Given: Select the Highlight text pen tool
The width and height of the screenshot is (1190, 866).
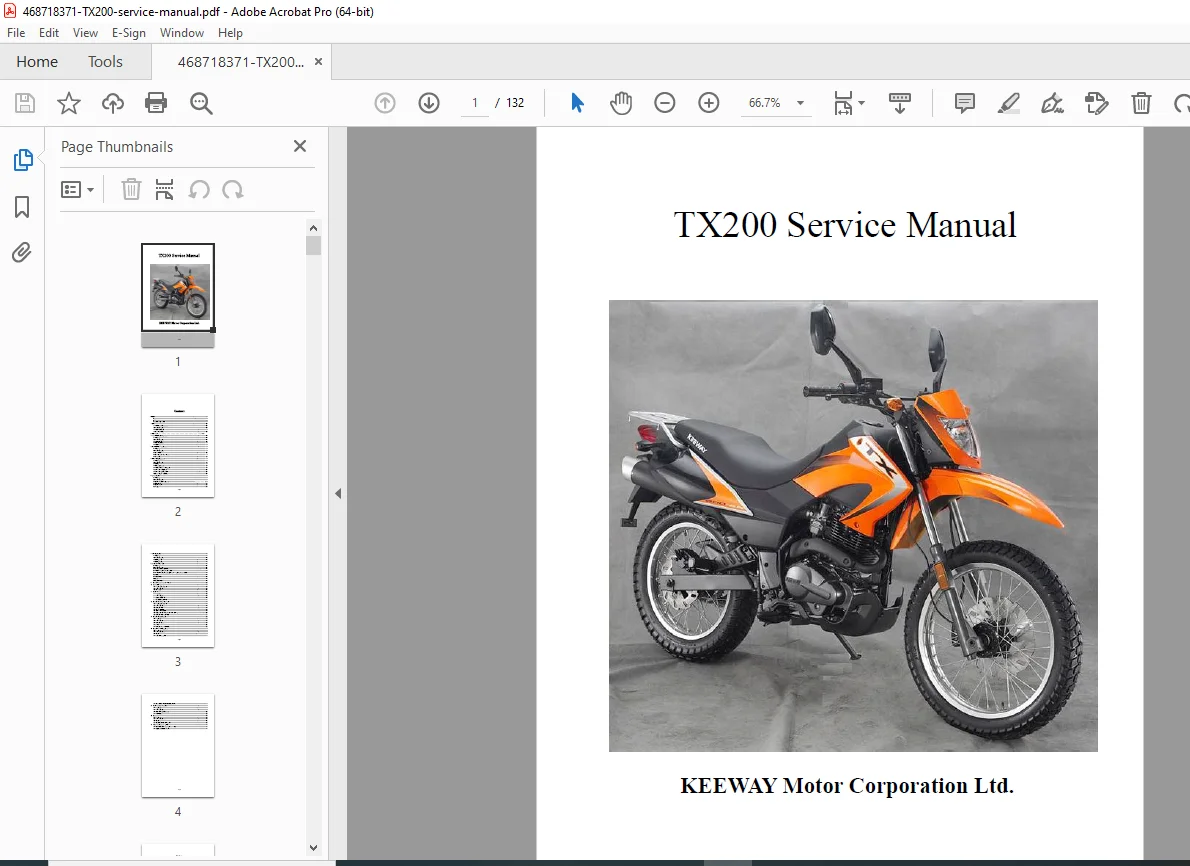Looking at the screenshot, I should [1009, 103].
